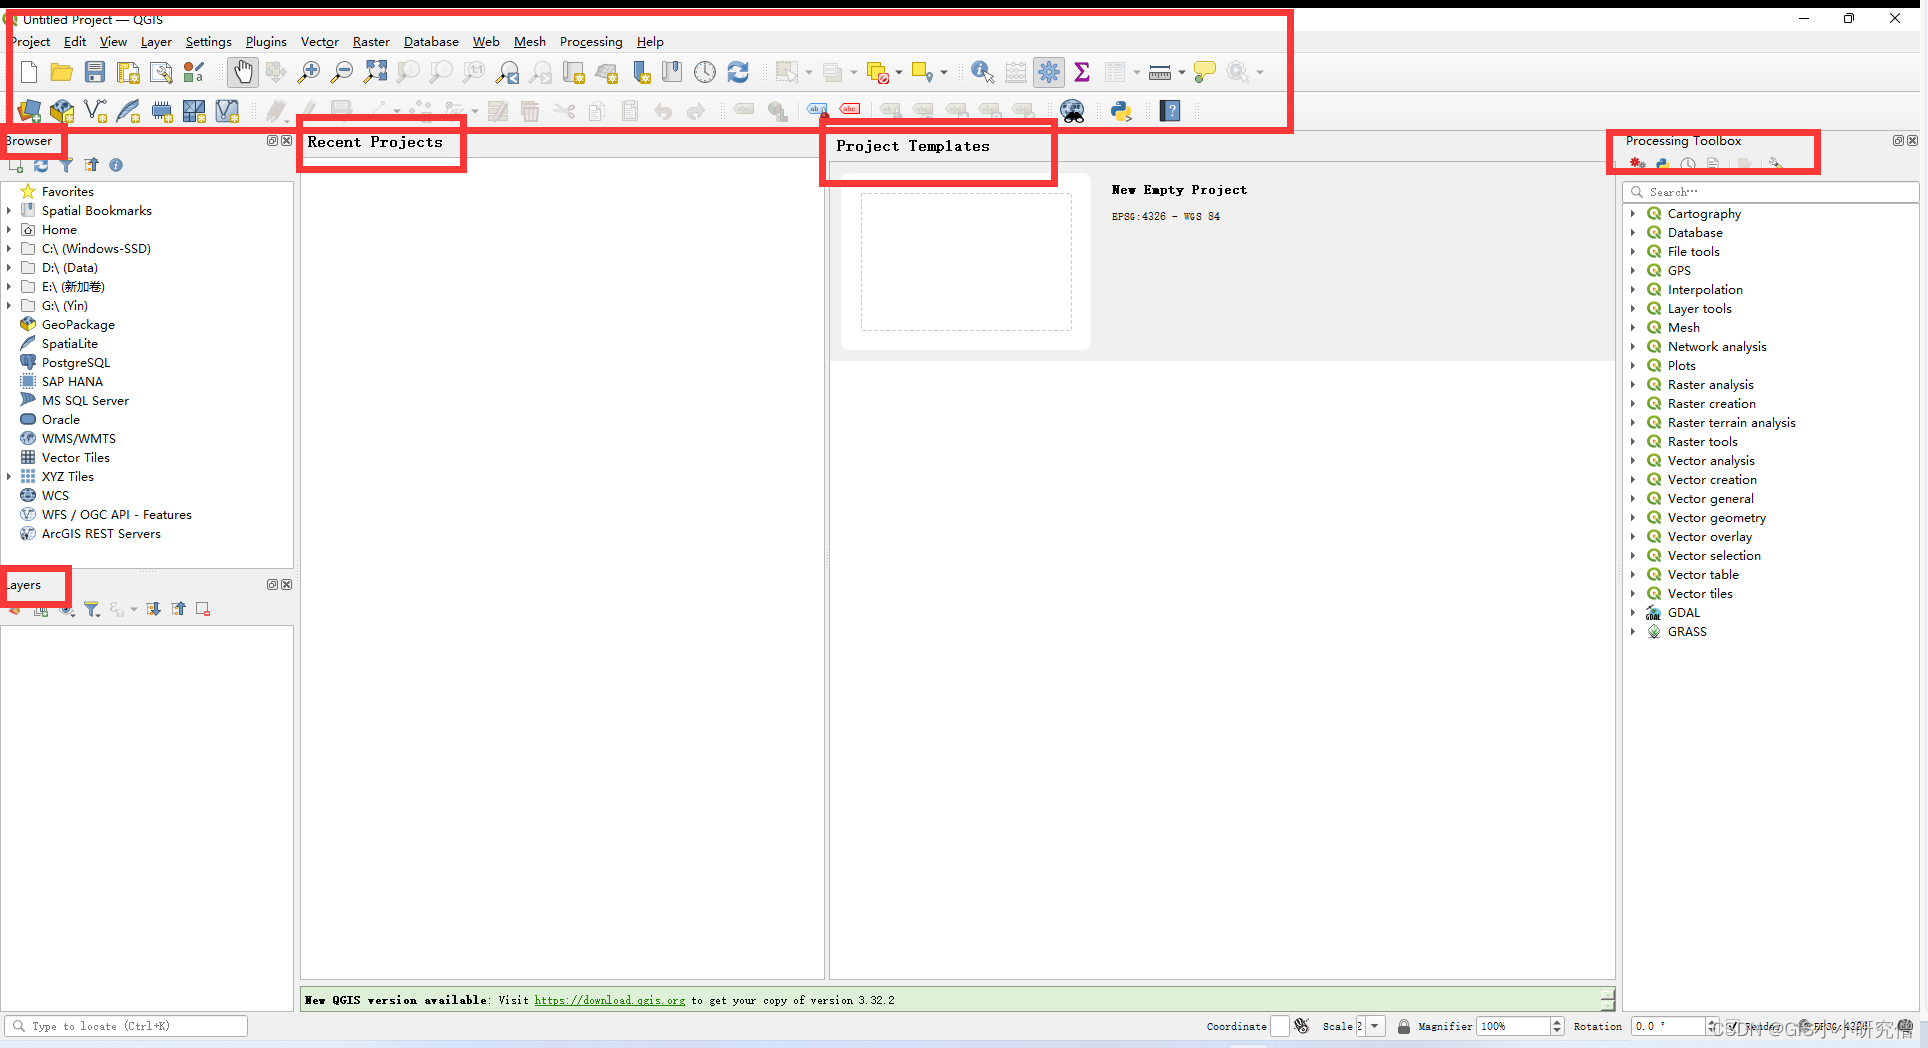The image size is (1928, 1048).
Task: Show Statistical Summary sigma icon
Action: [1082, 72]
